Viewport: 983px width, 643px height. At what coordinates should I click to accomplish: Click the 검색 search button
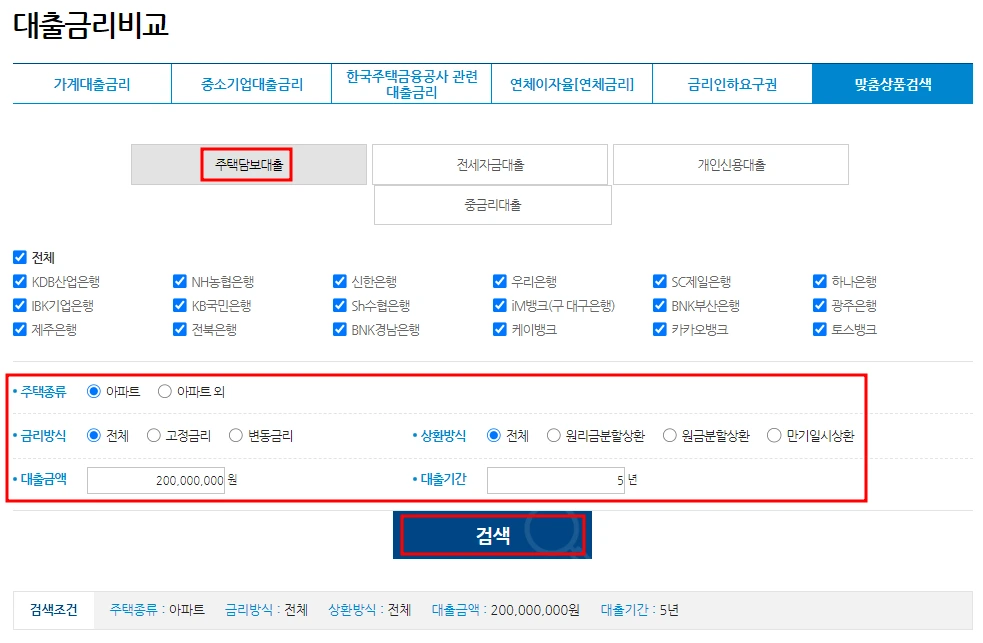(491, 535)
